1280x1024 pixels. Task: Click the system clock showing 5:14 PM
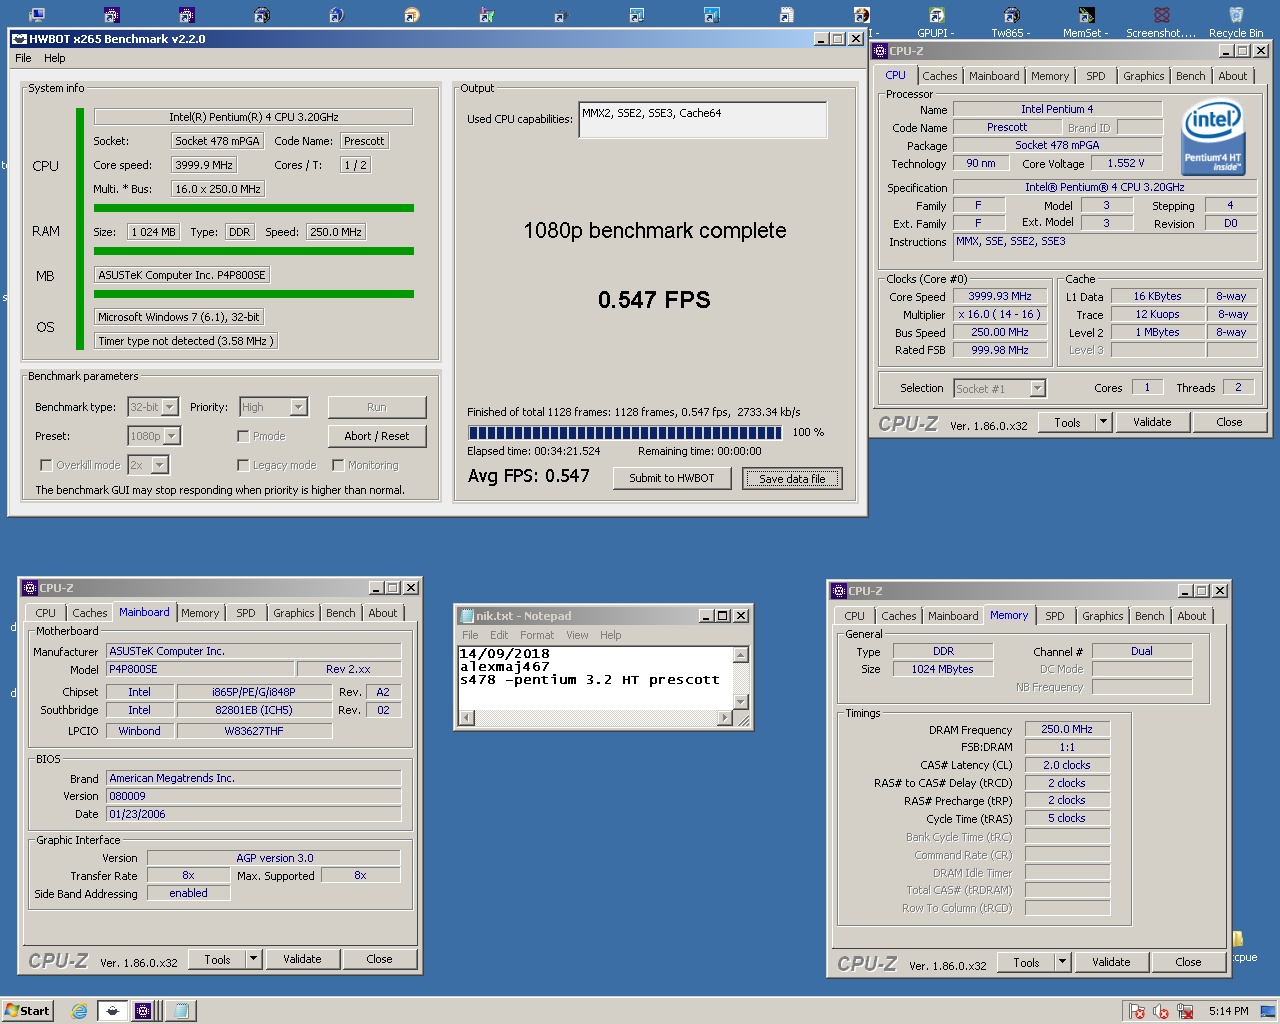click(1228, 1011)
